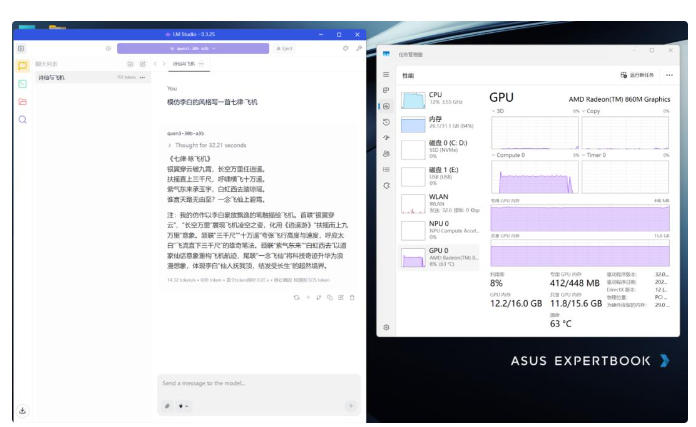
Task: Open My Models folder icon in LM Studio
Action: click(22, 102)
